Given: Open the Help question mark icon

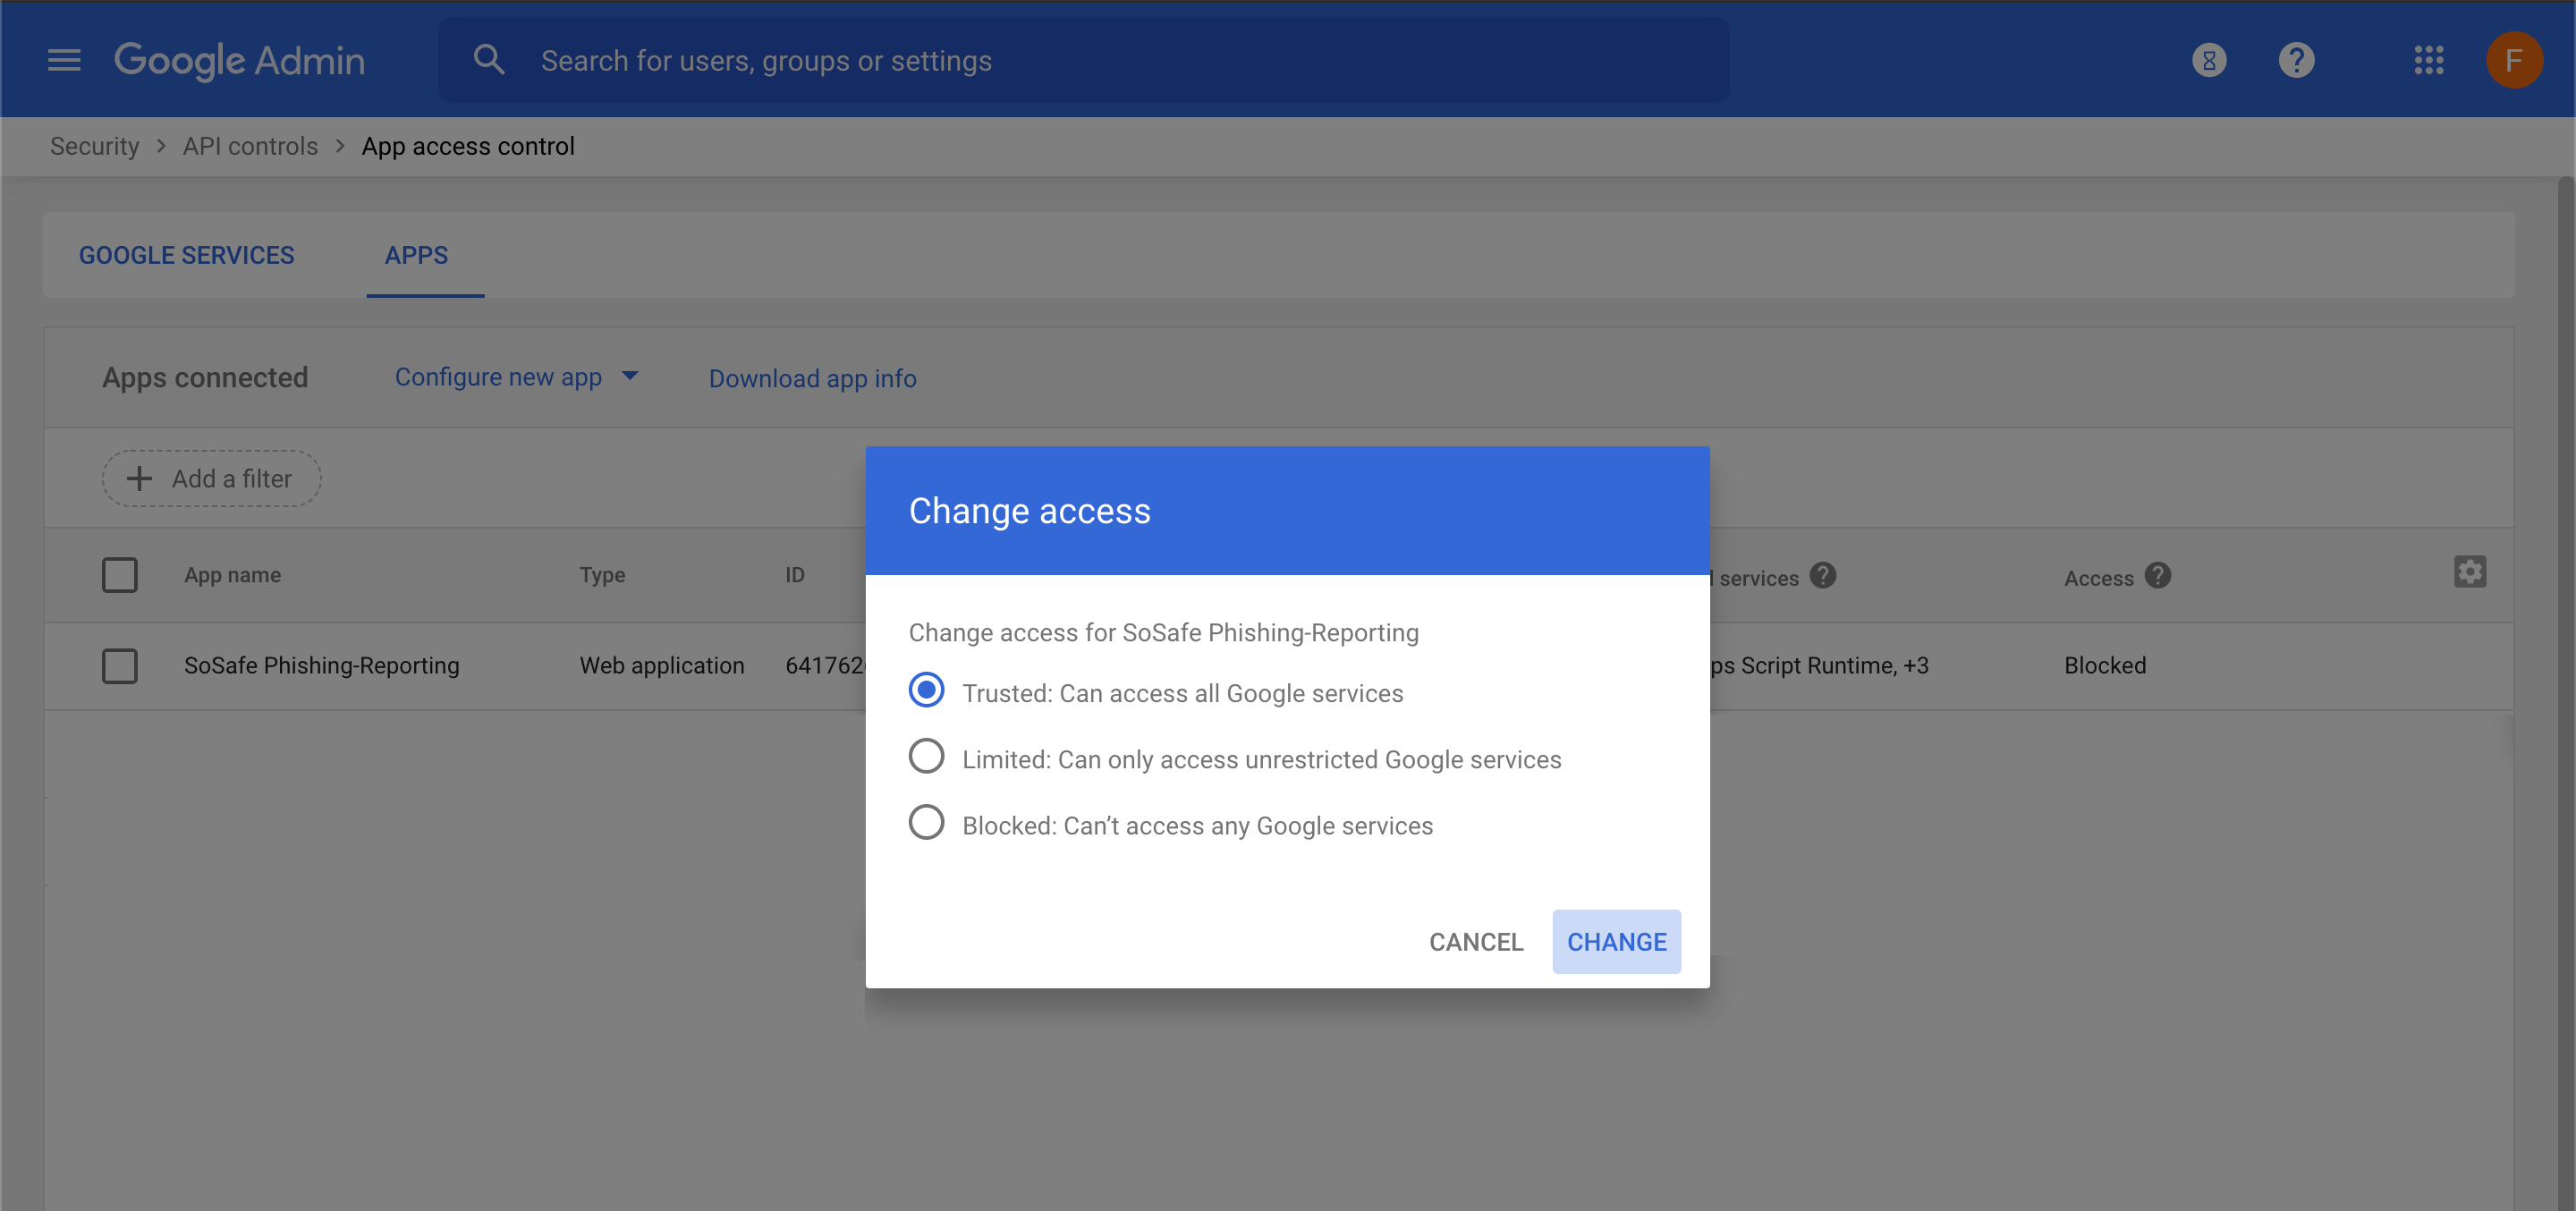Looking at the screenshot, I should pyautogui.click(x=2296, y=61).
